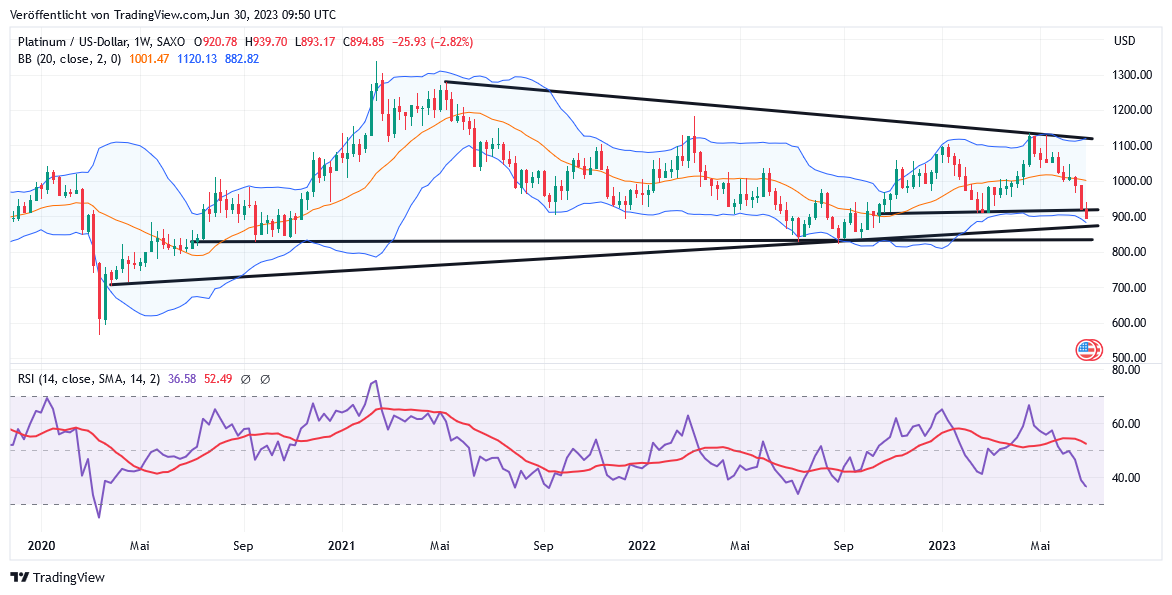Open the BB (20, close, 2, 0) indicator legend
1172x595 pixels.
point(69,59)
